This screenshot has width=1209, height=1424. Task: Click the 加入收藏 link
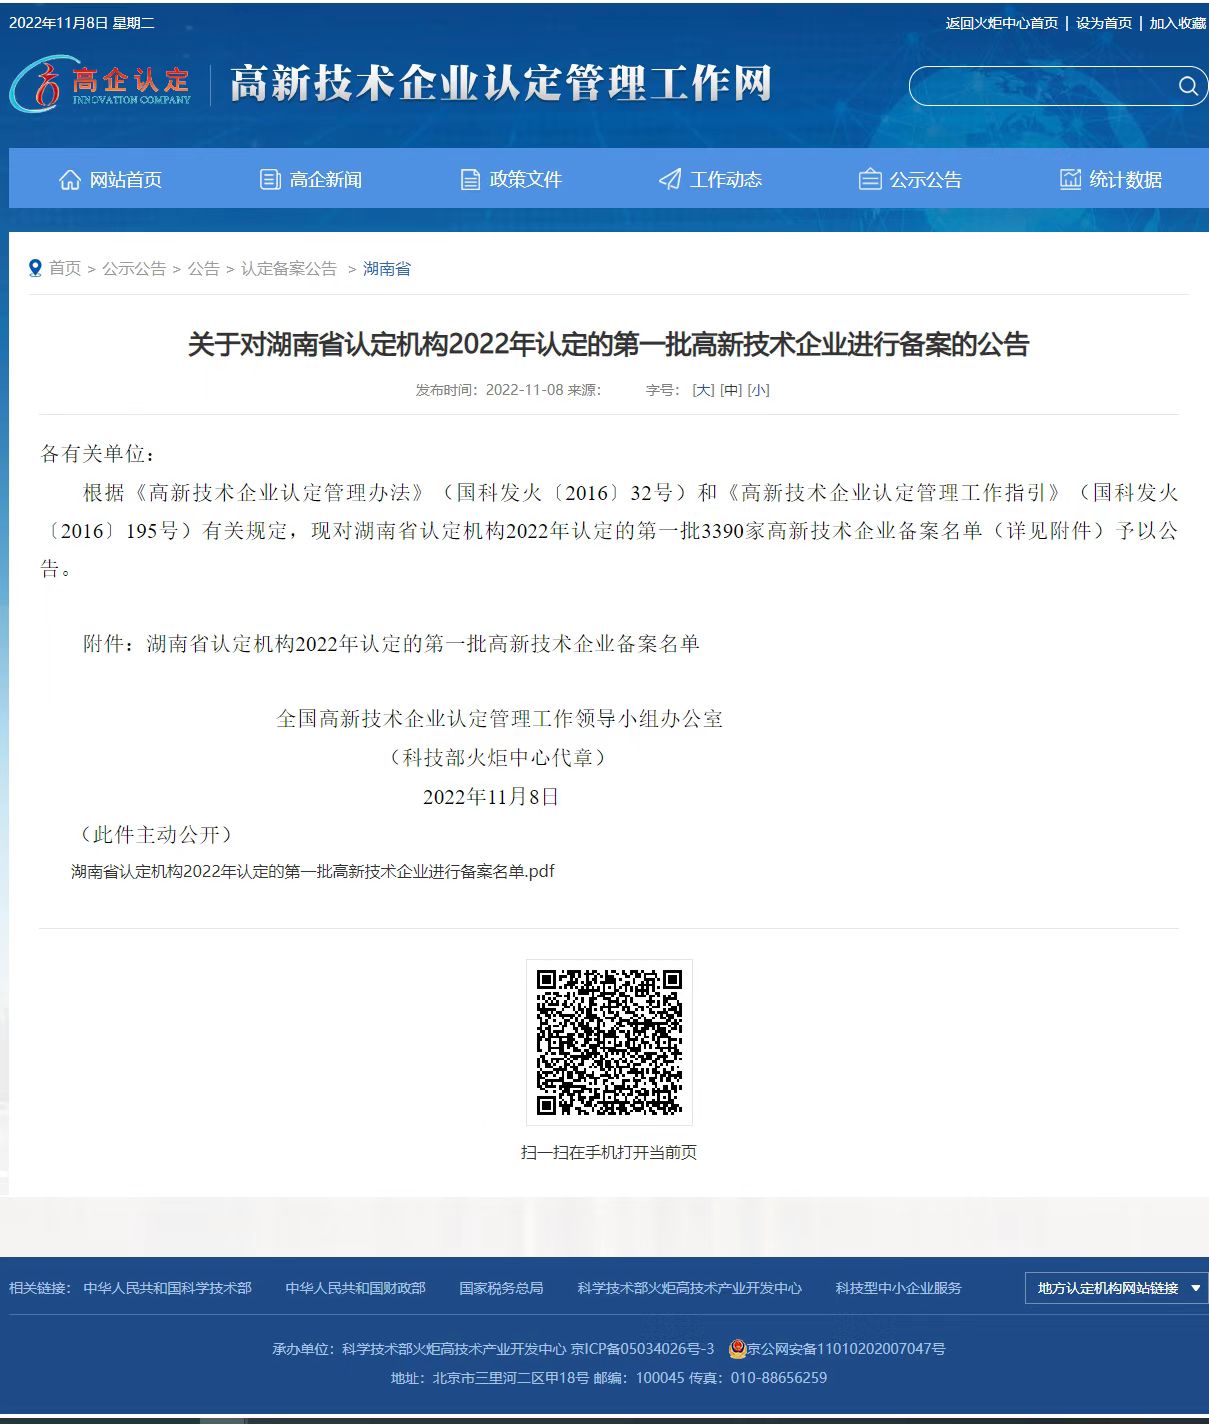pos(1178,23)
